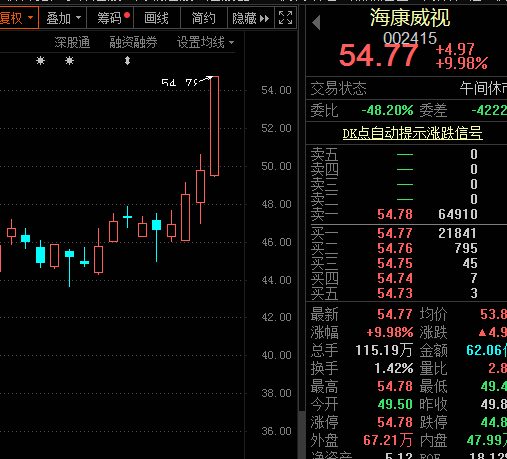Click the red dot on 筹码
Screen dimensions: 507x459
tap(127, 15)
